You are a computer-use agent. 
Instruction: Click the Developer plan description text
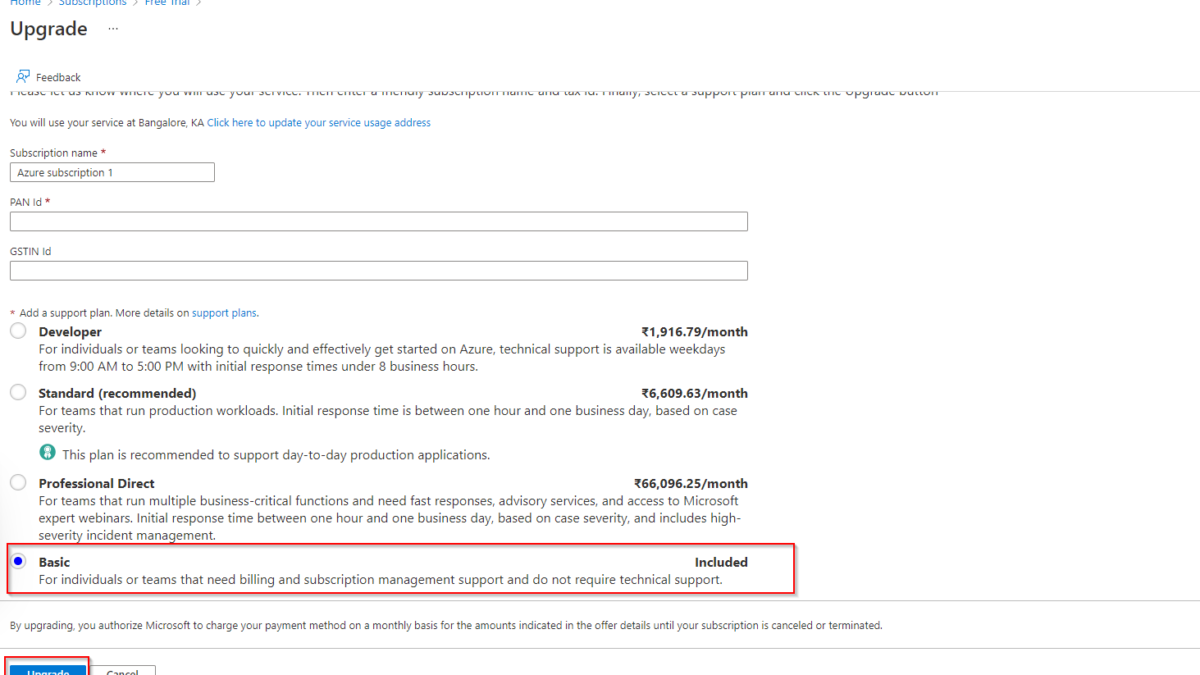click(x=382, y=358)
